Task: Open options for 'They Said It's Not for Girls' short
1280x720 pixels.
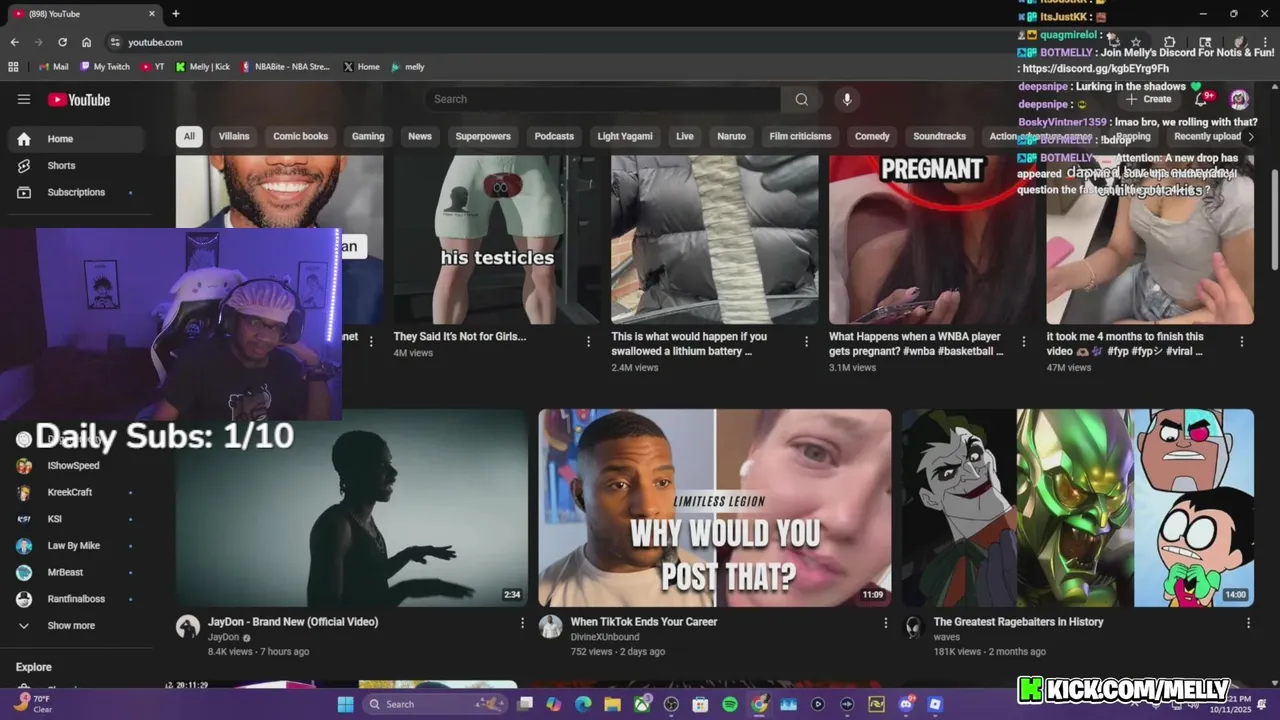Action: click(588, 342)
